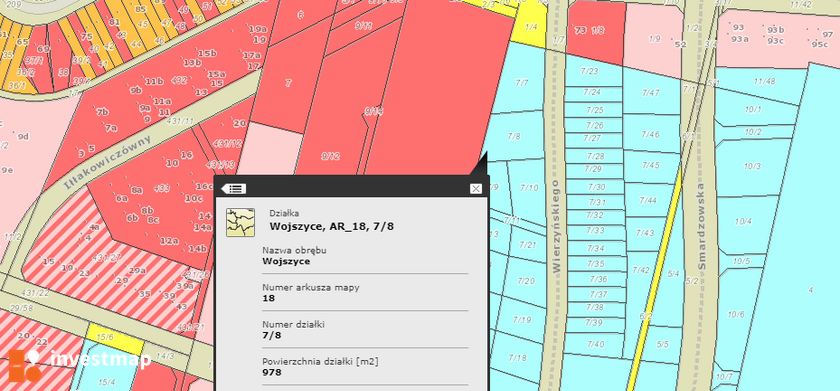This screenshot has height=391, width=840.
Task: Select the red parcel 9/12
Action: [330, 156]
